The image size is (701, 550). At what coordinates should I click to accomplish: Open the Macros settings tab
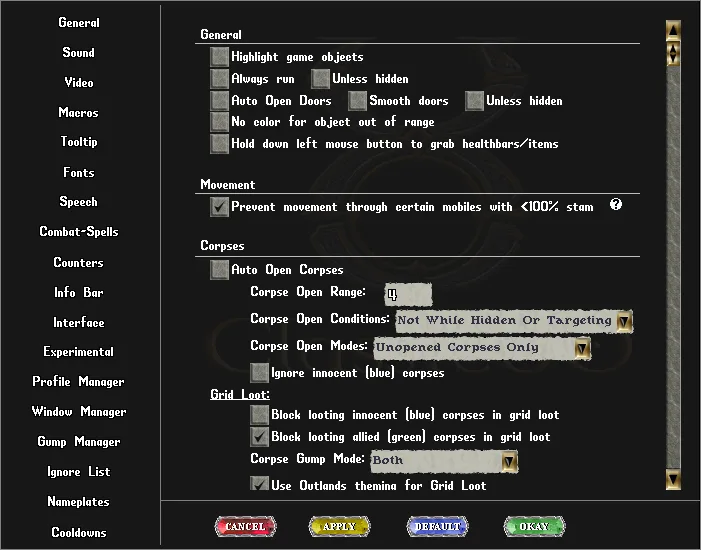[x=79, y=112]
